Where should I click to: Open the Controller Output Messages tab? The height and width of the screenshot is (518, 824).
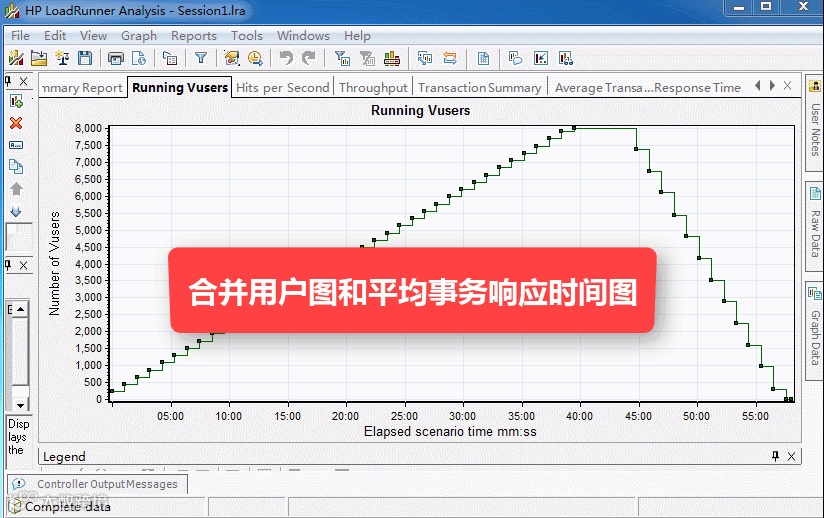pyautogui.click(x=98, y=484)
